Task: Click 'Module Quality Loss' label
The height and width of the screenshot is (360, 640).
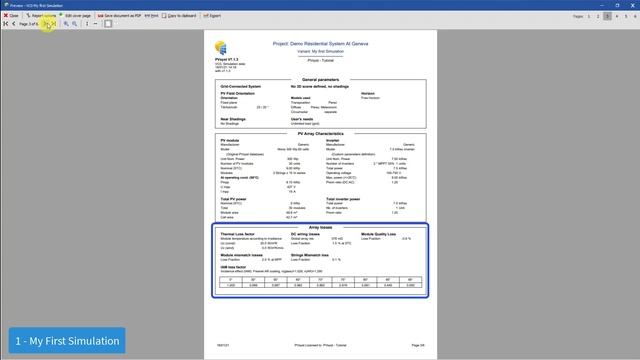Action: click(378, 234)
